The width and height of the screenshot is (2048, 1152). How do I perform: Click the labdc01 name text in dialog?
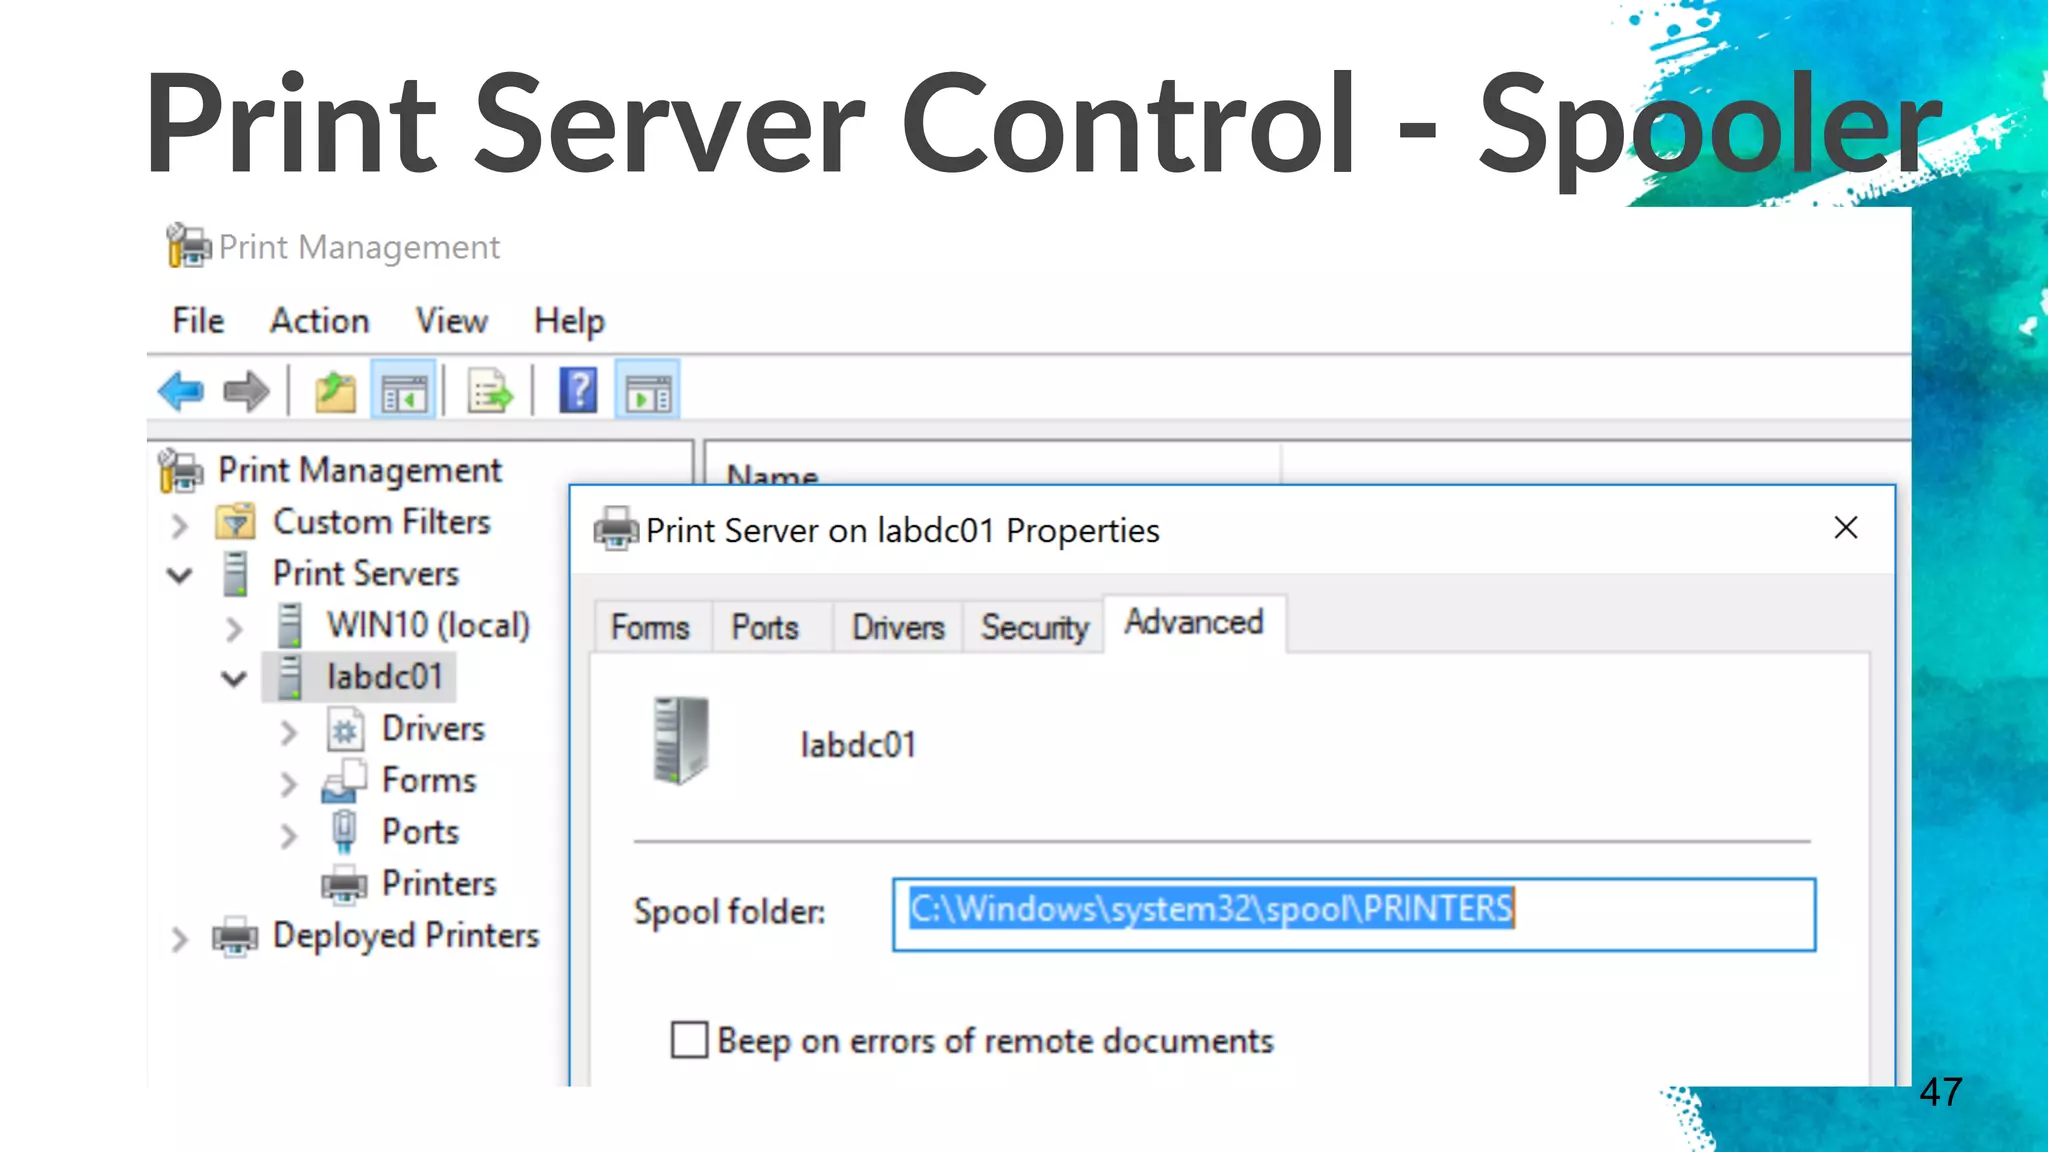coord(858,745)
